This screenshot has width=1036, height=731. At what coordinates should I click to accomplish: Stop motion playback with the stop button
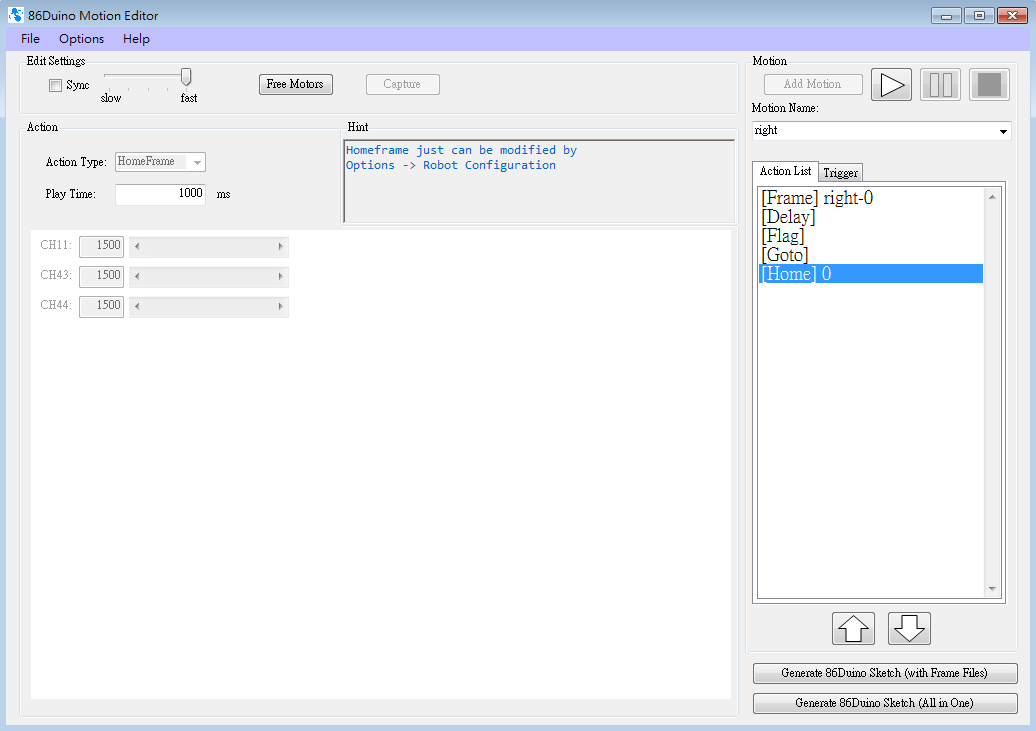tap(989, 85)
